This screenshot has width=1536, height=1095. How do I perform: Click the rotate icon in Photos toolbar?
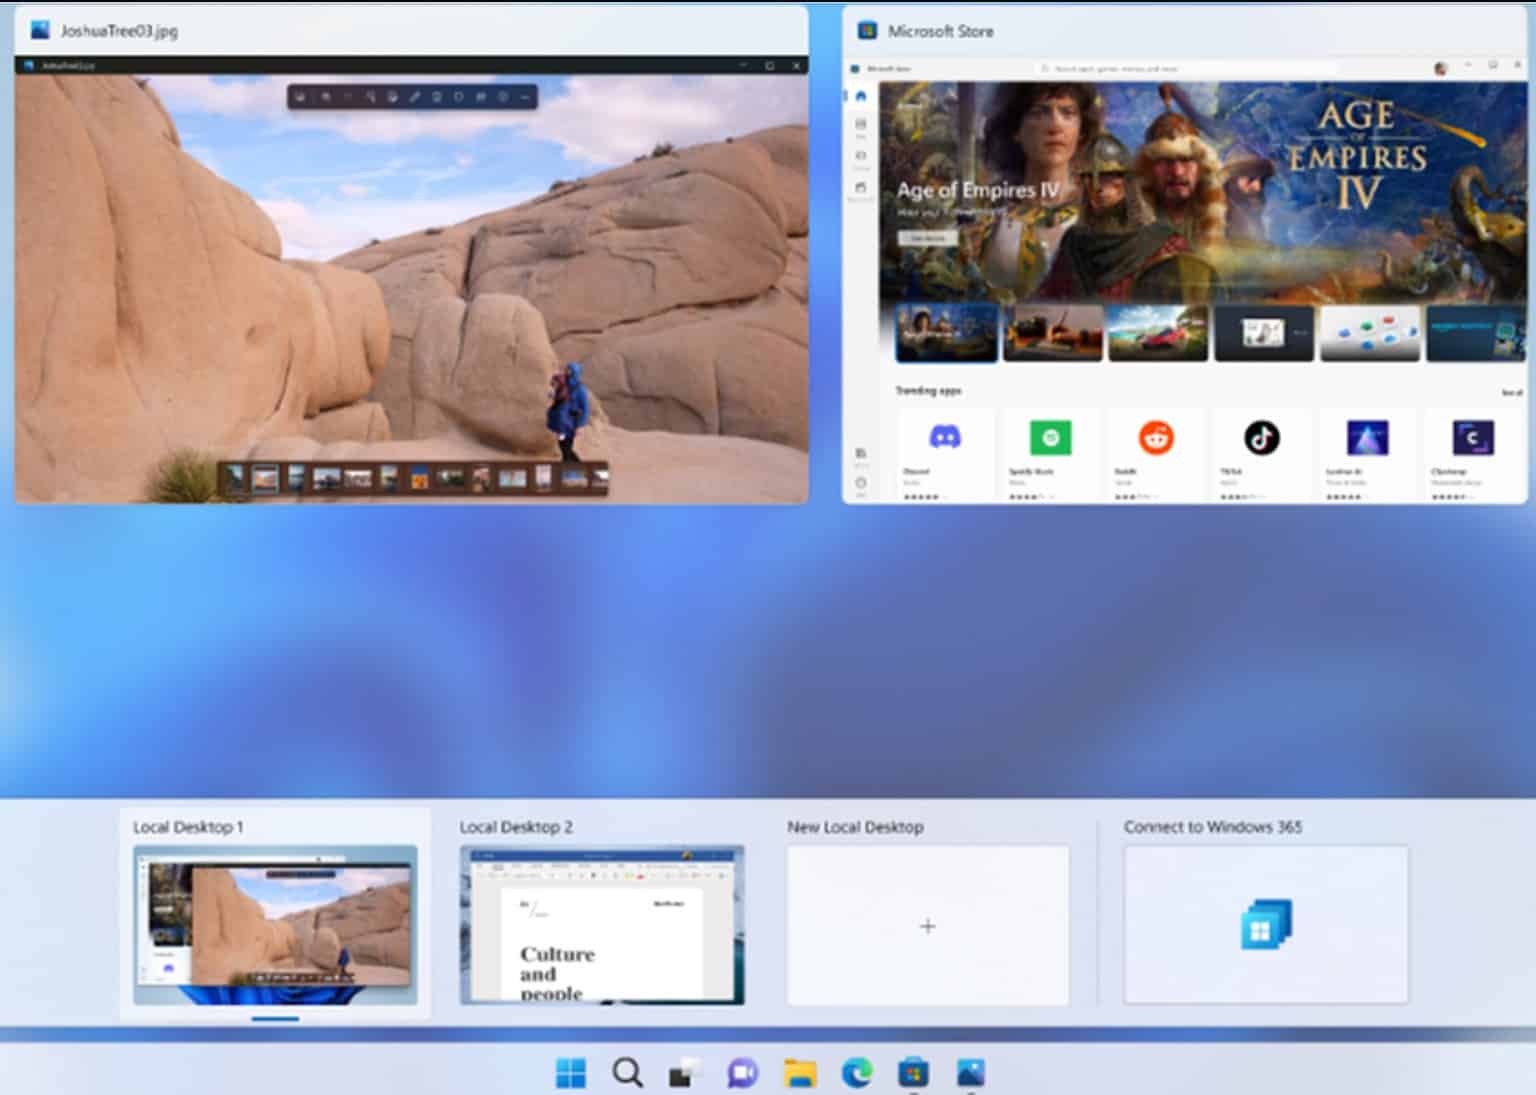click(459, 96)
